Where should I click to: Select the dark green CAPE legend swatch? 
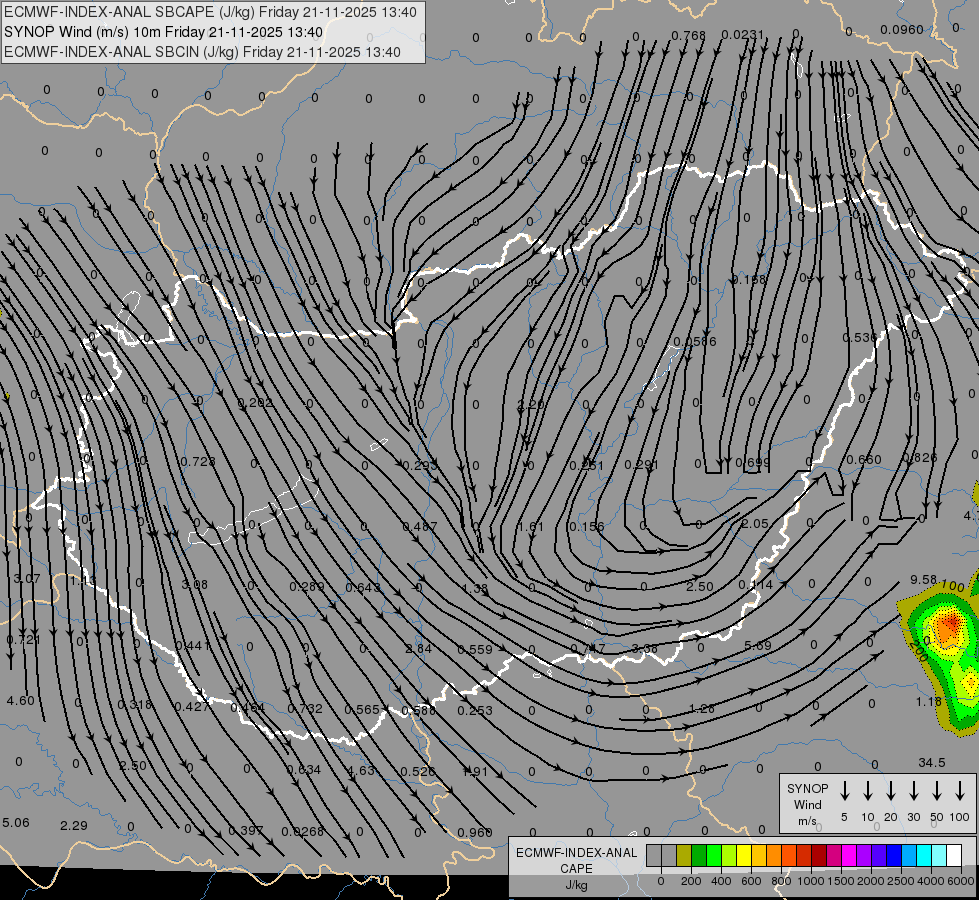pos(699,856)
